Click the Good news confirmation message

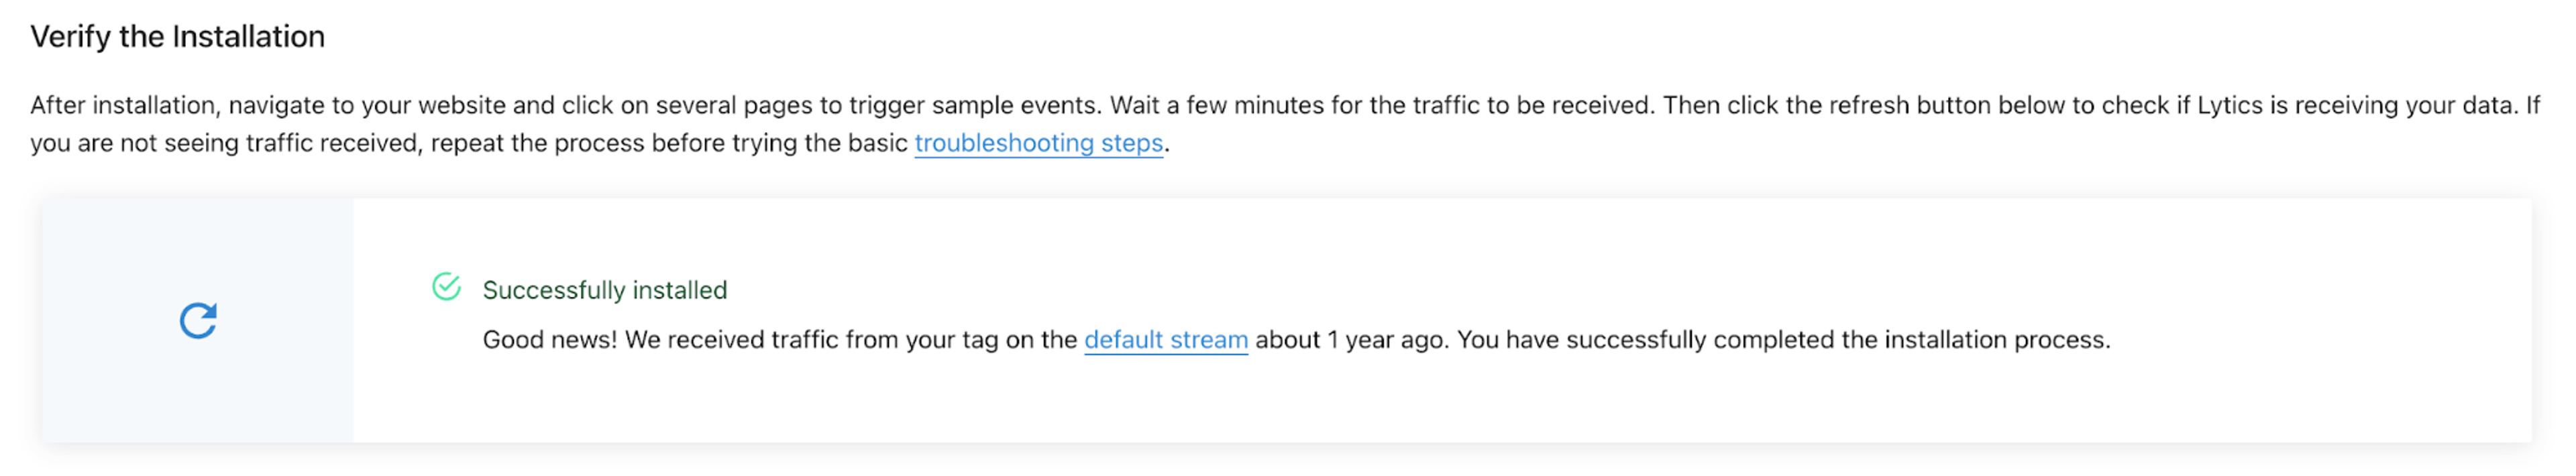click(x=1296, y=340)
